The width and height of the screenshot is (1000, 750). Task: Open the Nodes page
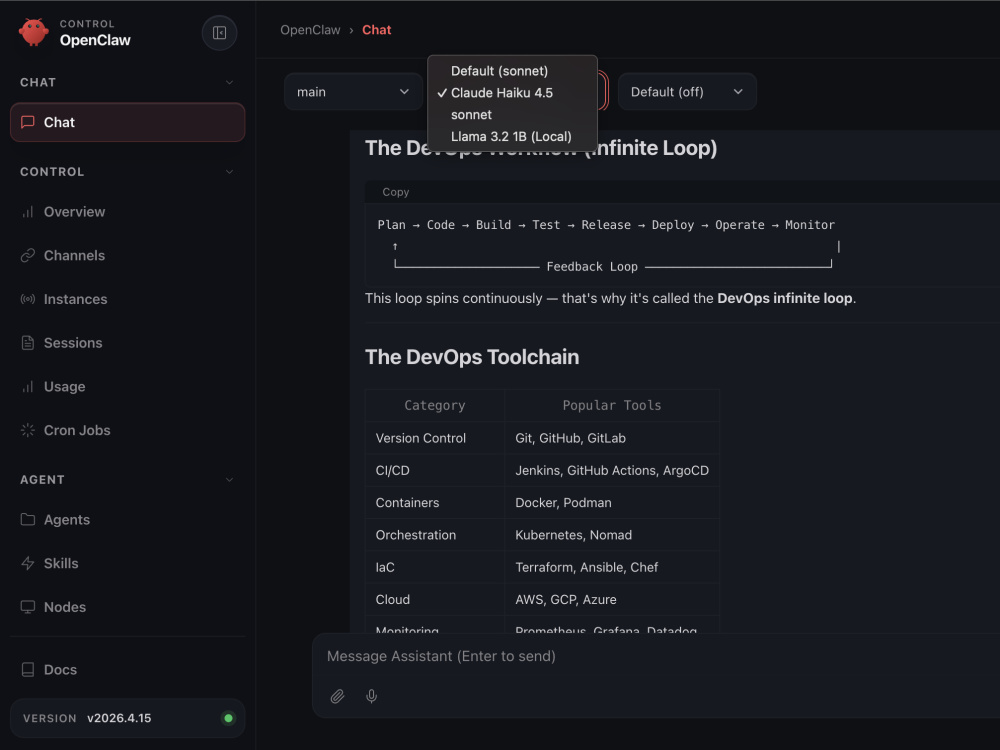(128, 607)
